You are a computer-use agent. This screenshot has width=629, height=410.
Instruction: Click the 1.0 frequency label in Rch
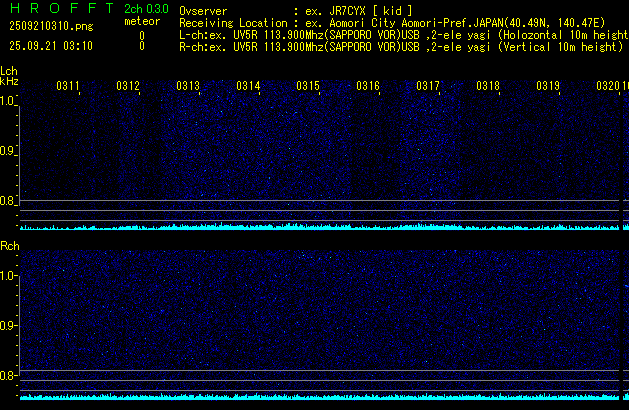tap(8, 275)
